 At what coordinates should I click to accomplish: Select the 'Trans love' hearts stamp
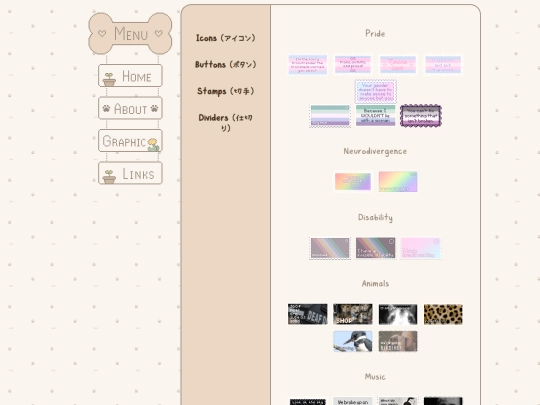[398, 65]
